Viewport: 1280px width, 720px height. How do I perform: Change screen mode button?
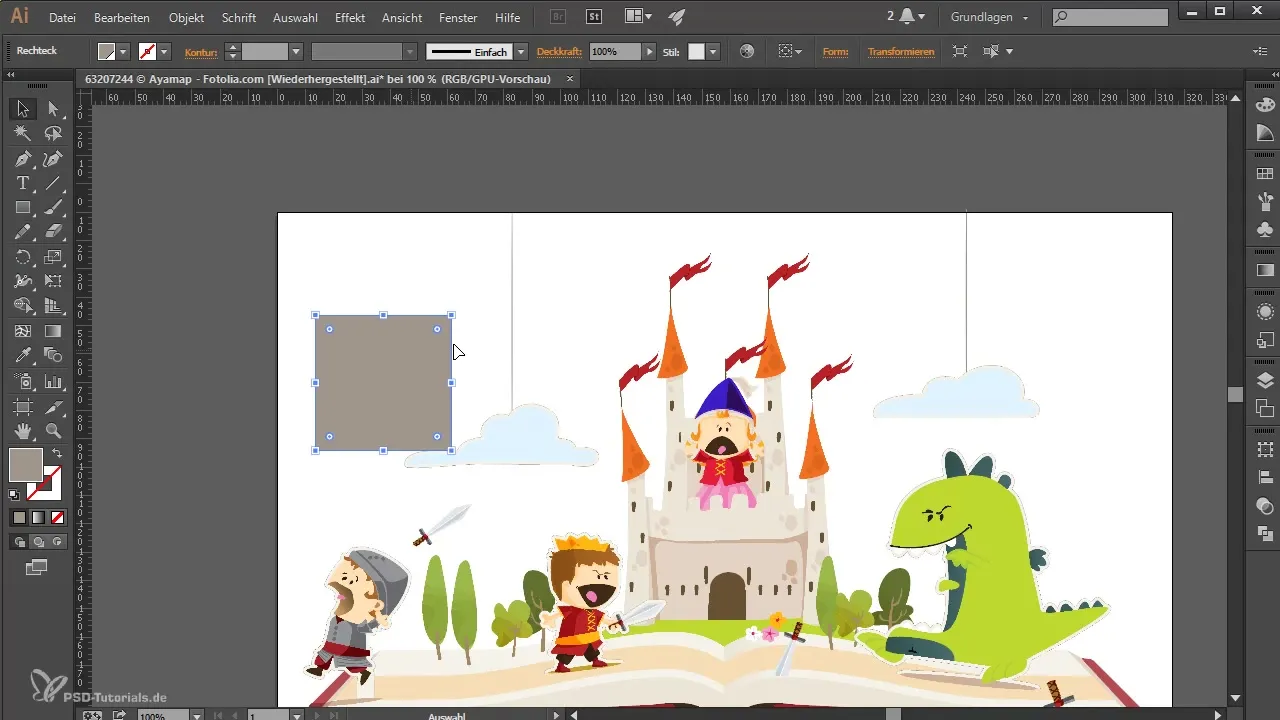tap(37, 568)
